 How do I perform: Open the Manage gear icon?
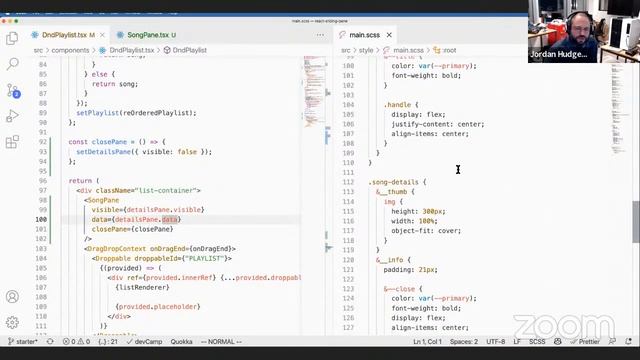coord(12,322)
